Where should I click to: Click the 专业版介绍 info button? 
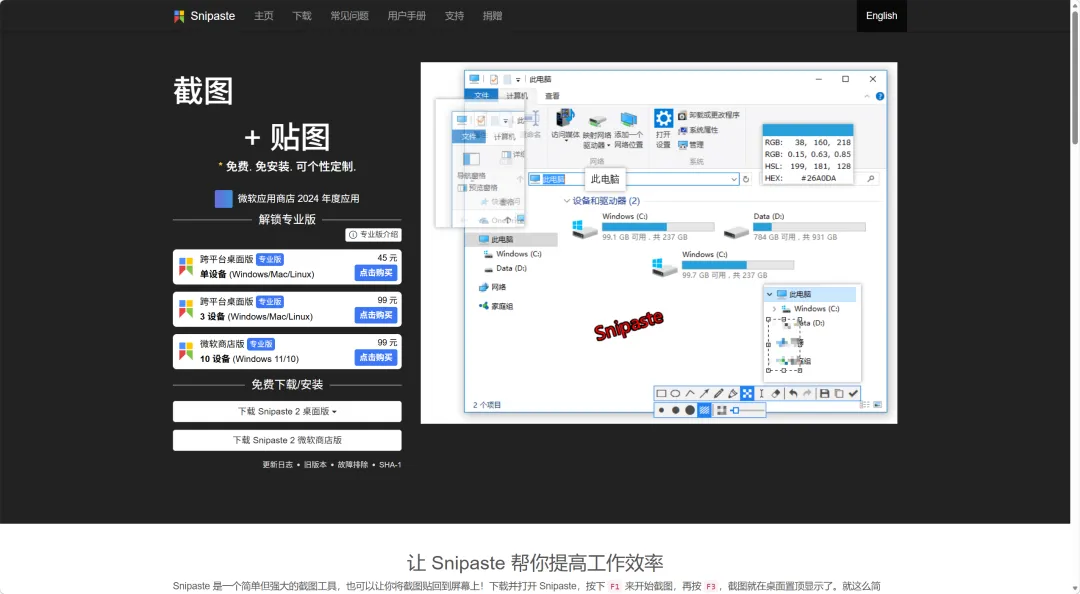tap(373, 235)
